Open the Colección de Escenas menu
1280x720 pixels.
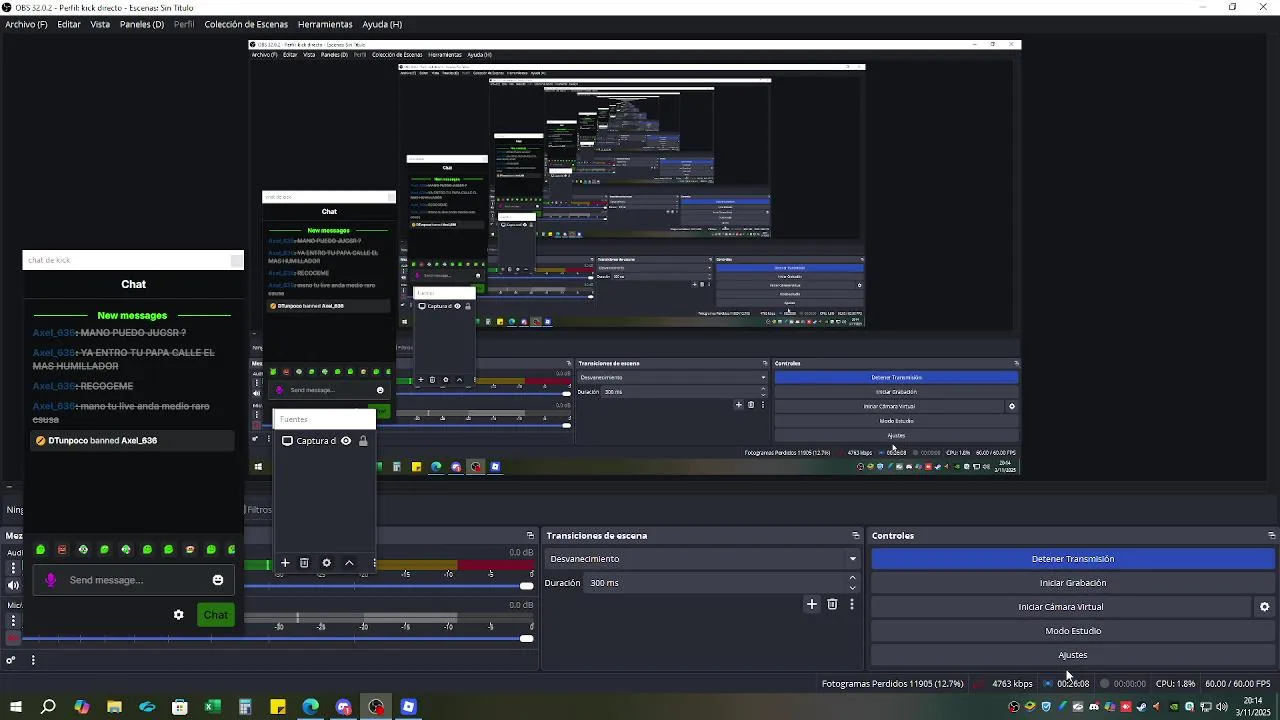pyautogui.click(x=246, y=24)
